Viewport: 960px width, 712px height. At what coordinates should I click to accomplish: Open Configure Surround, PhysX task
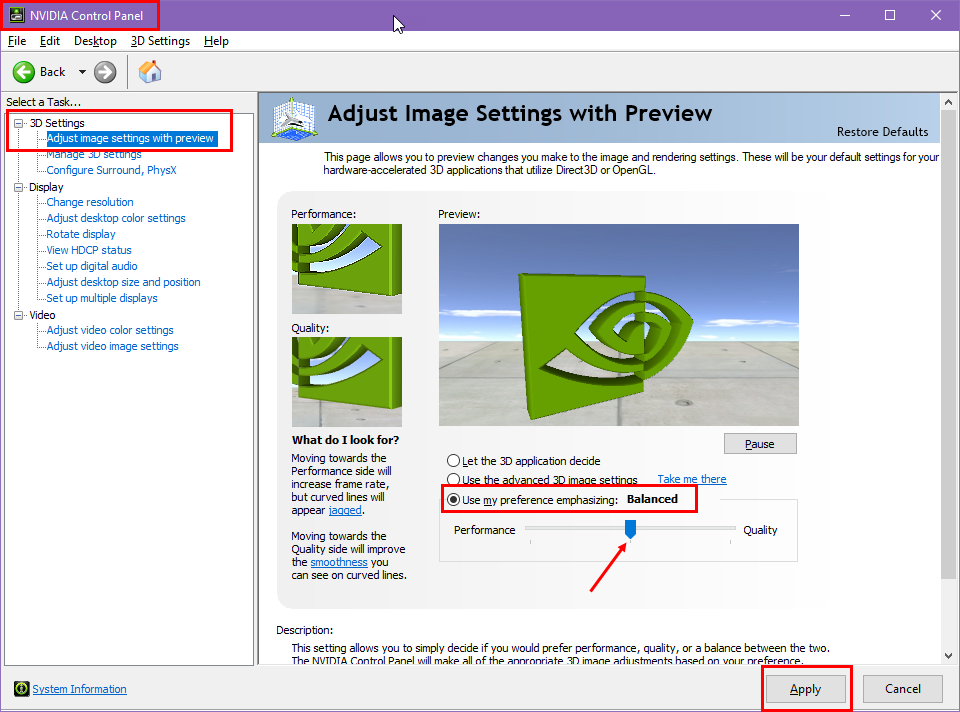(111, 170)
